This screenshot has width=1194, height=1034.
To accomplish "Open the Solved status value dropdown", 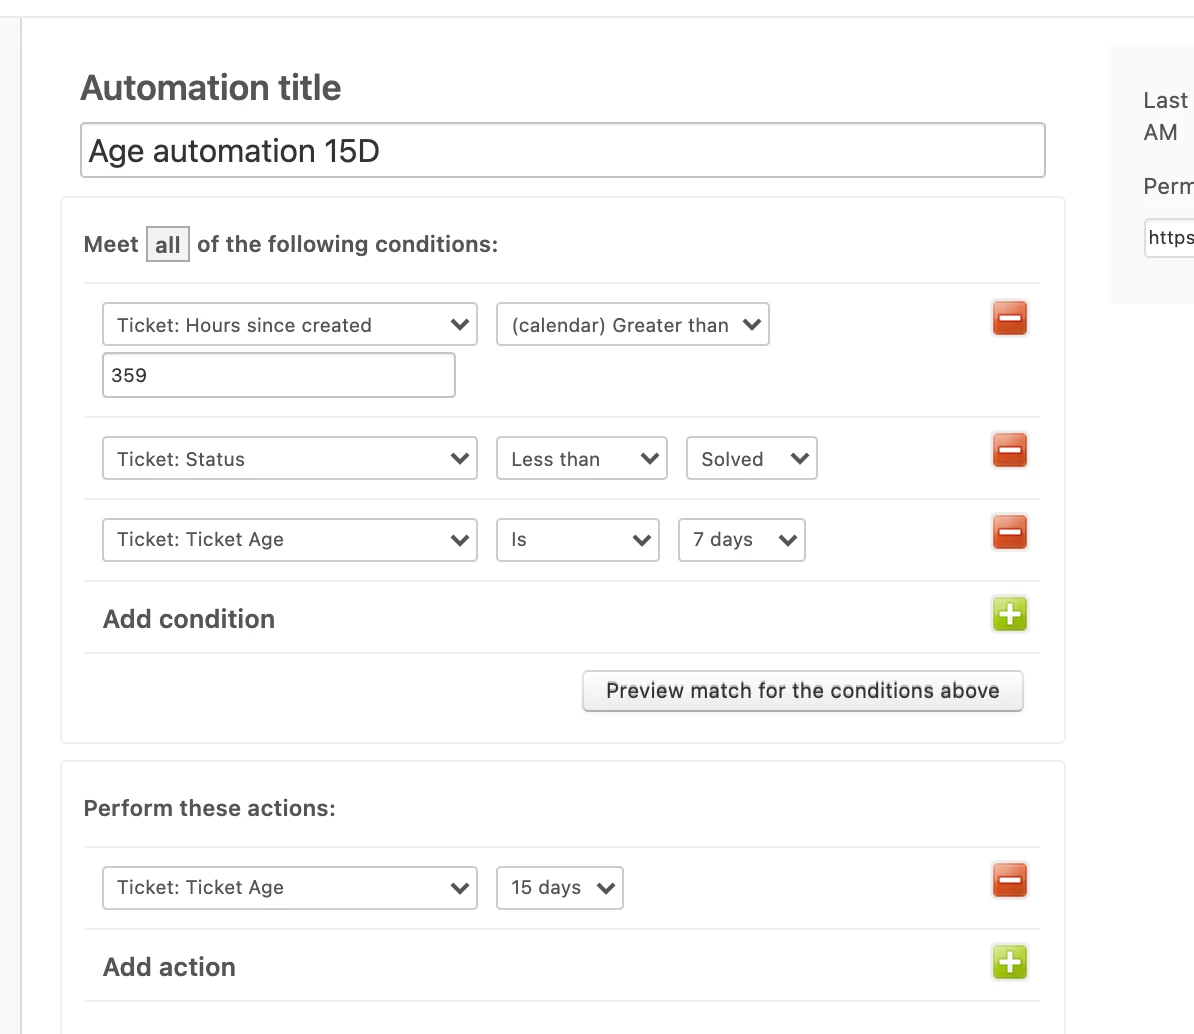I will [751, 459].
